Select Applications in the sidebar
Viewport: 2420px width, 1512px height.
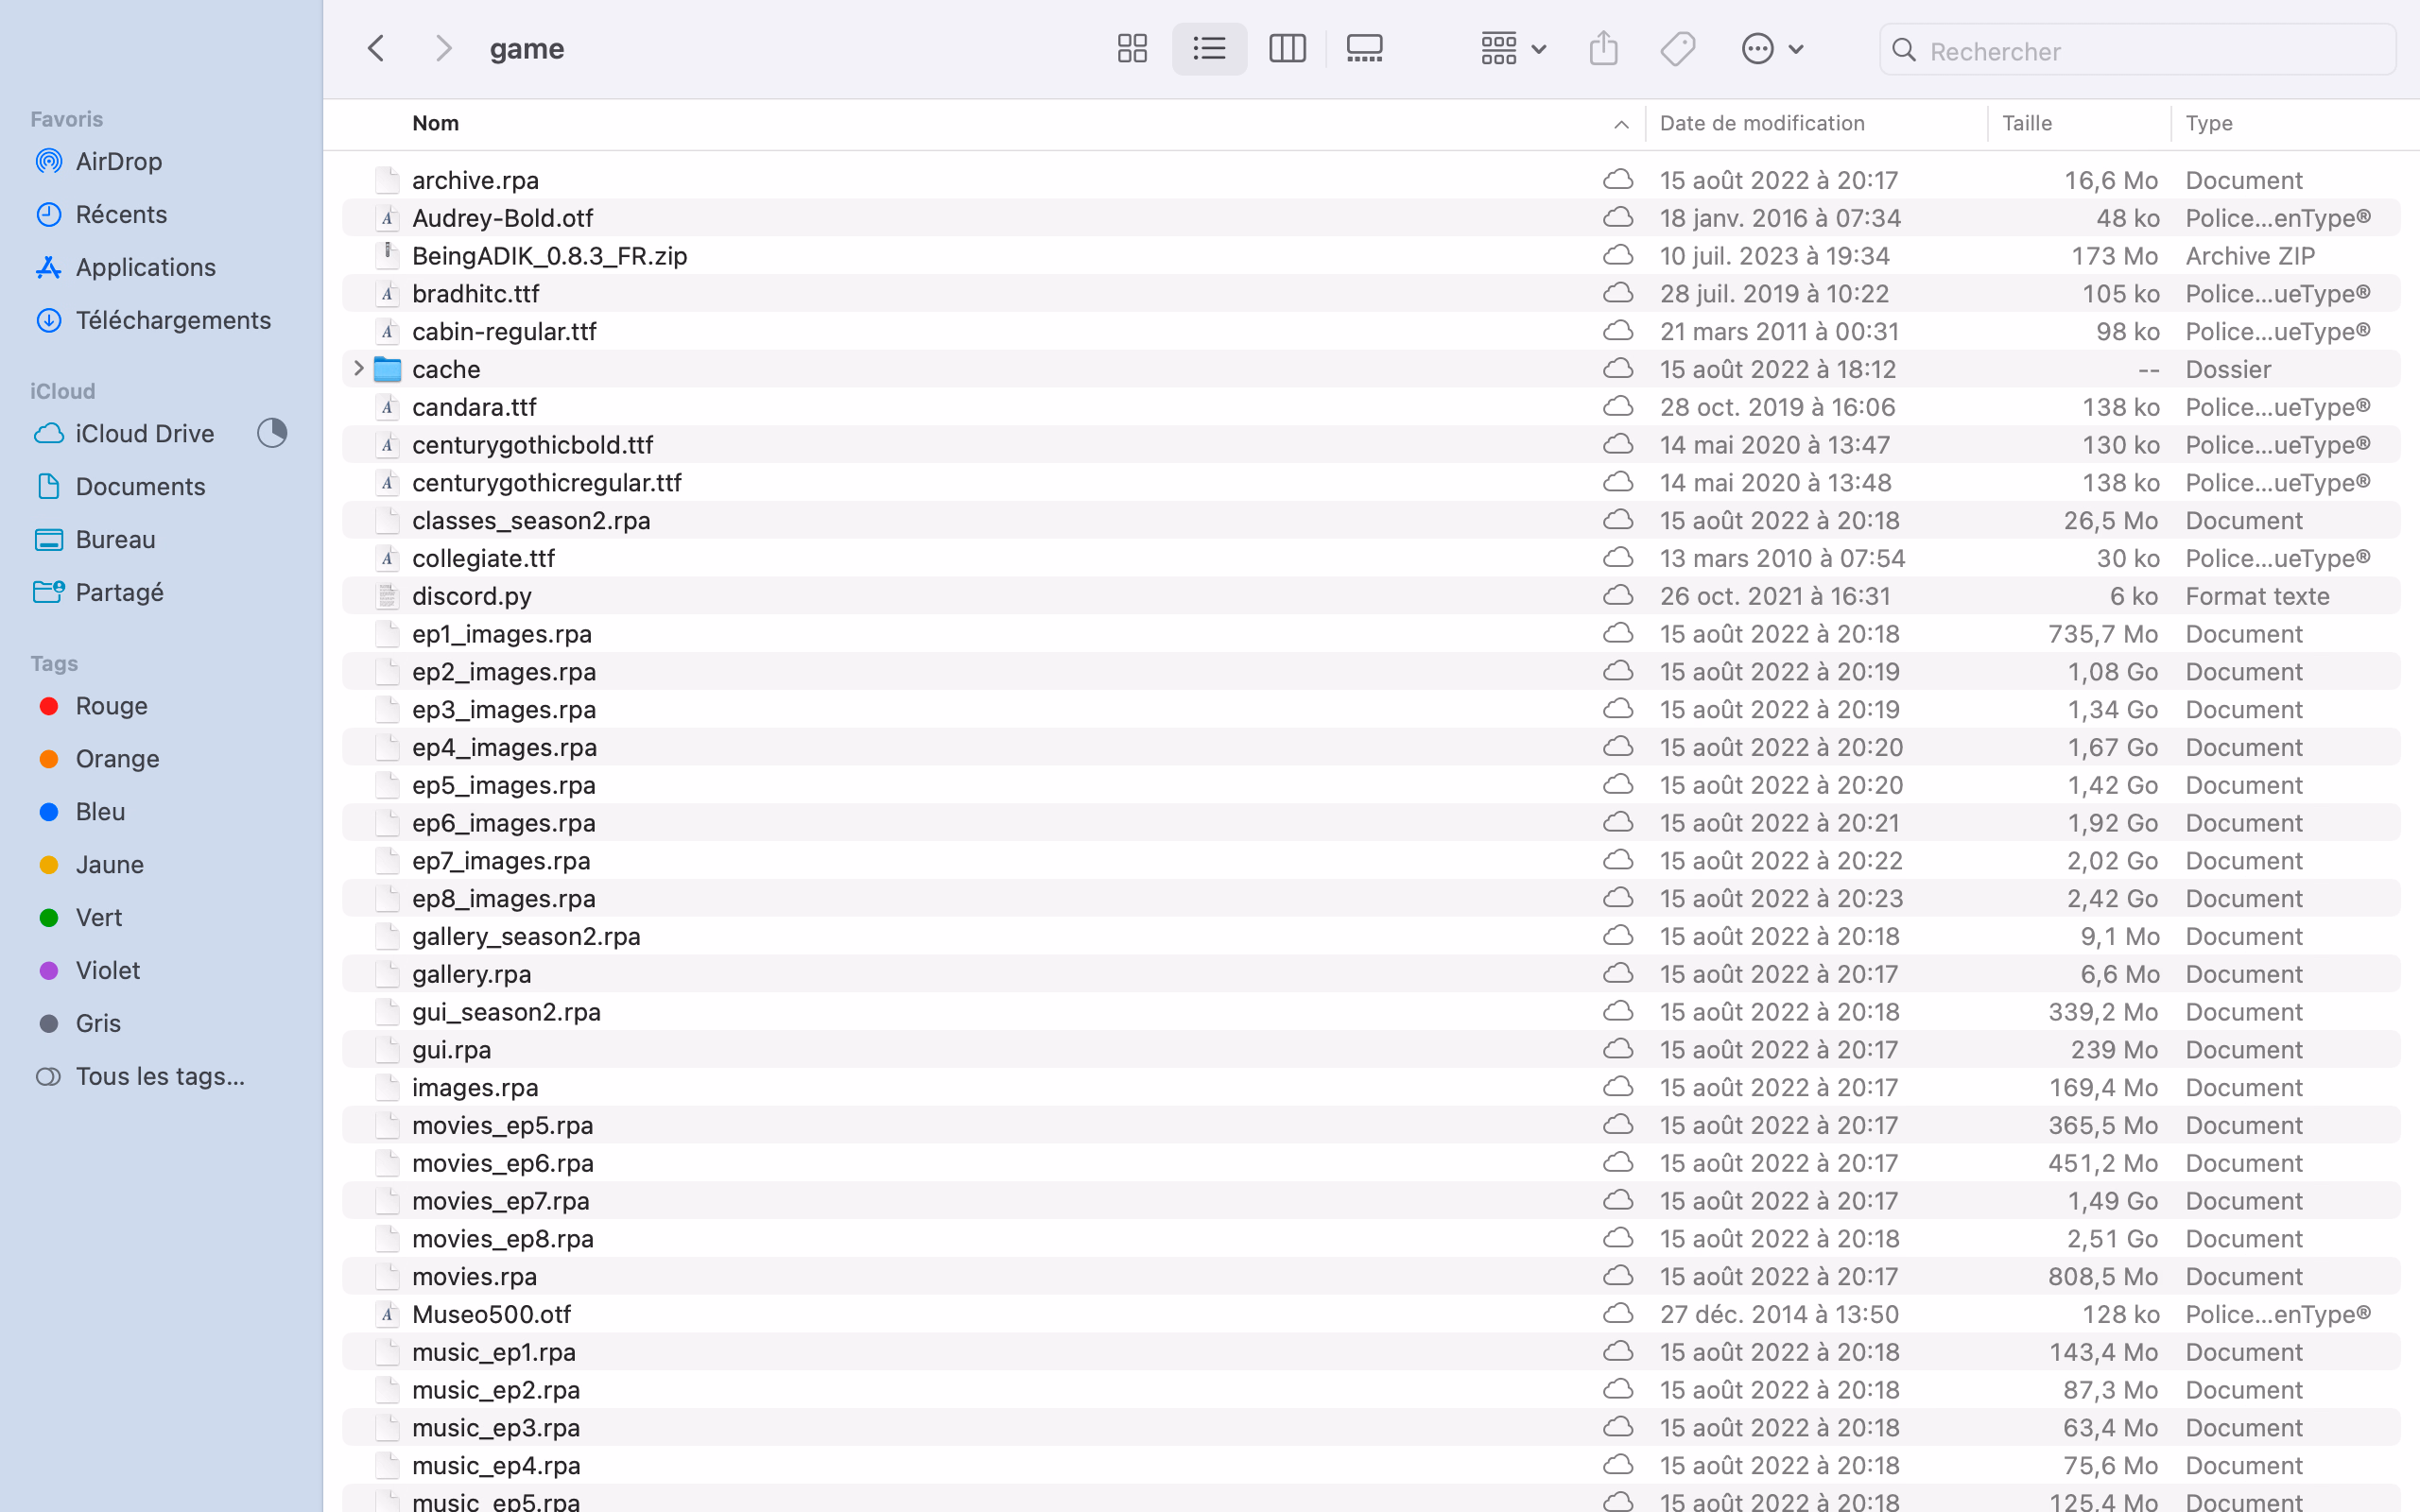145,267
